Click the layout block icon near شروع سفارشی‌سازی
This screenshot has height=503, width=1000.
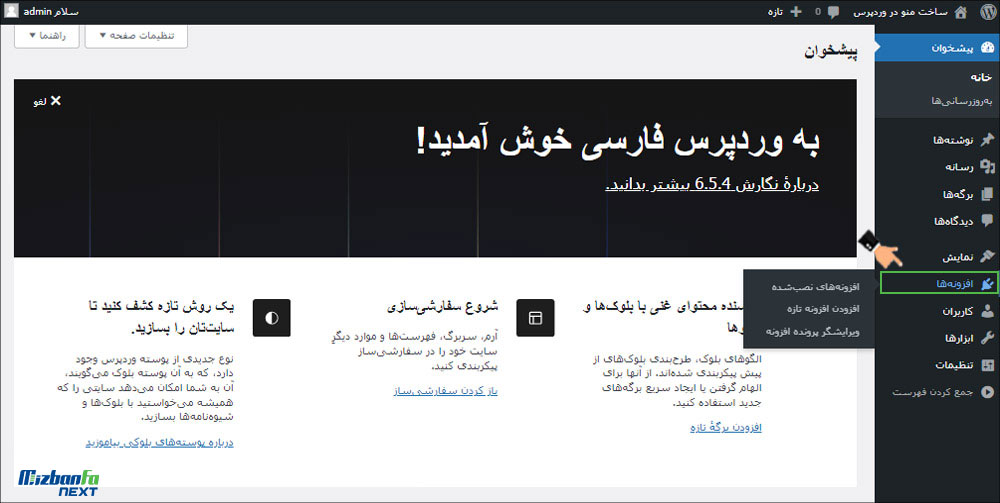pos(535,318)
